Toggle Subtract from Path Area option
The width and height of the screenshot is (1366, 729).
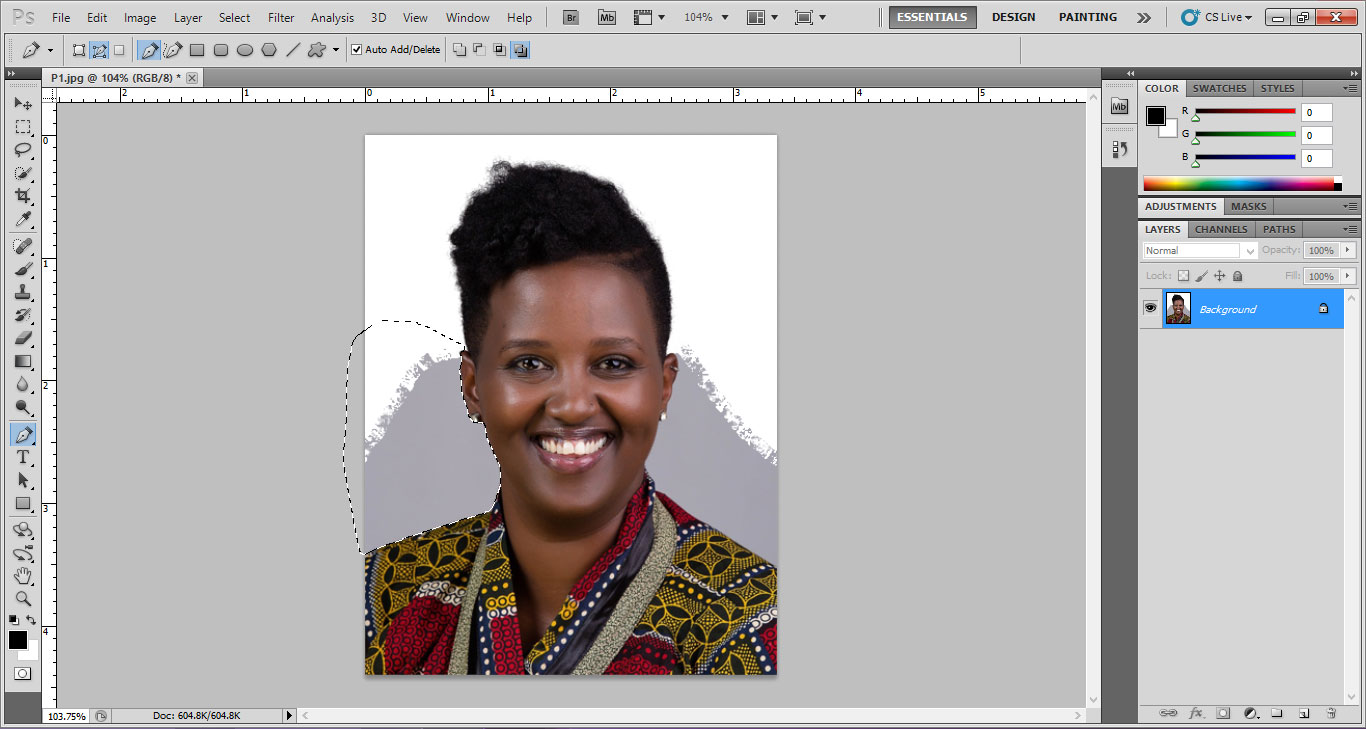pos(479,49)
